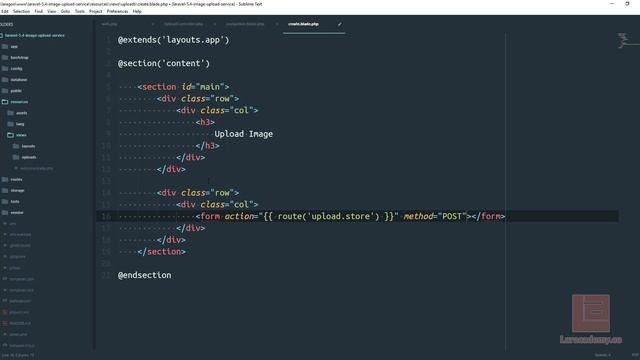Open composer.lock from the sidebar

(22, 290)
